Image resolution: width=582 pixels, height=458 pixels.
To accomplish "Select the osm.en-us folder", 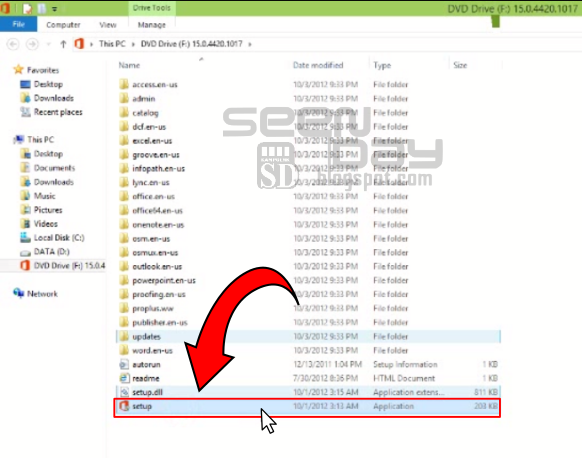I will 151,239.
